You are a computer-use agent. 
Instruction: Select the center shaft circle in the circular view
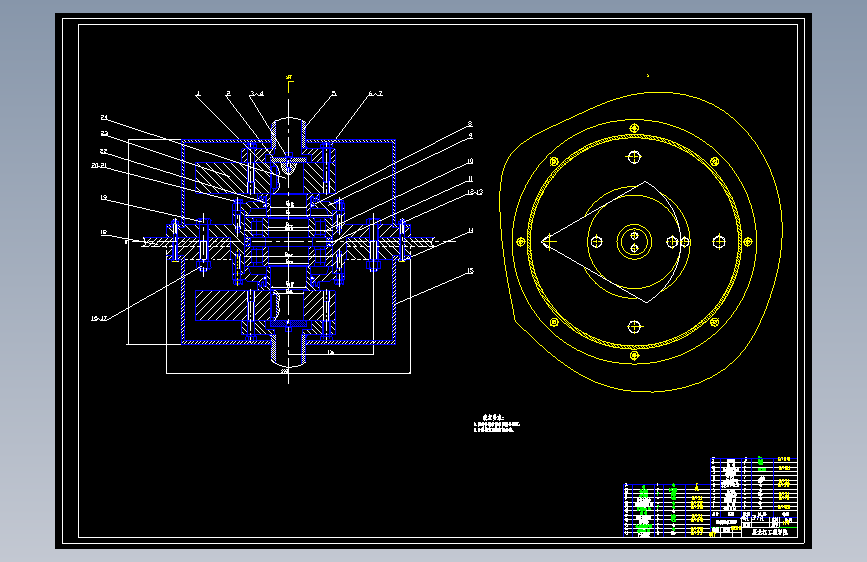[634, 242]
